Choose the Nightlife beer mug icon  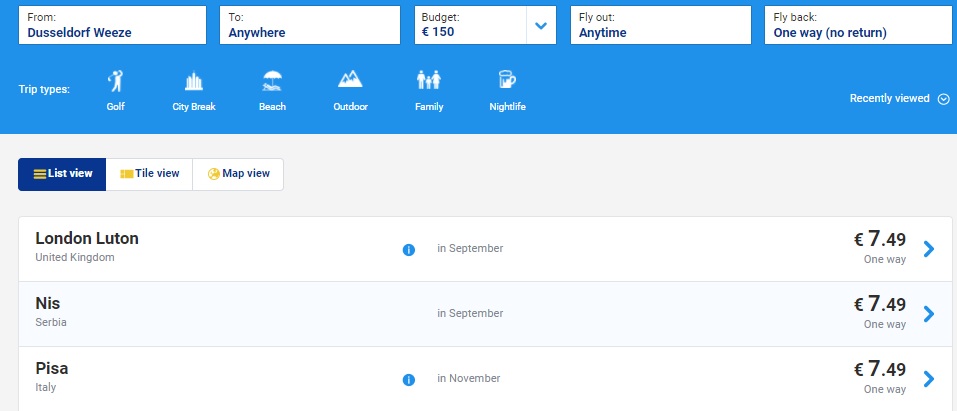coord(507,81)
